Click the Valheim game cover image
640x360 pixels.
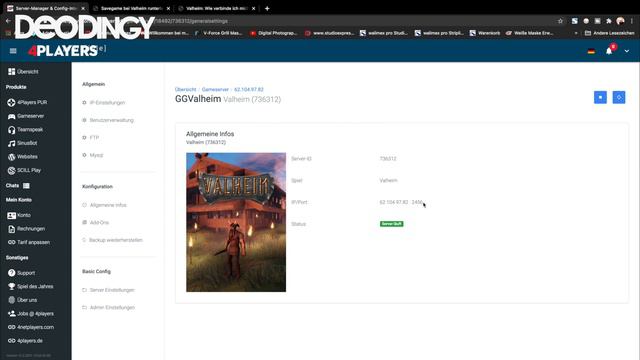(236, 222)
